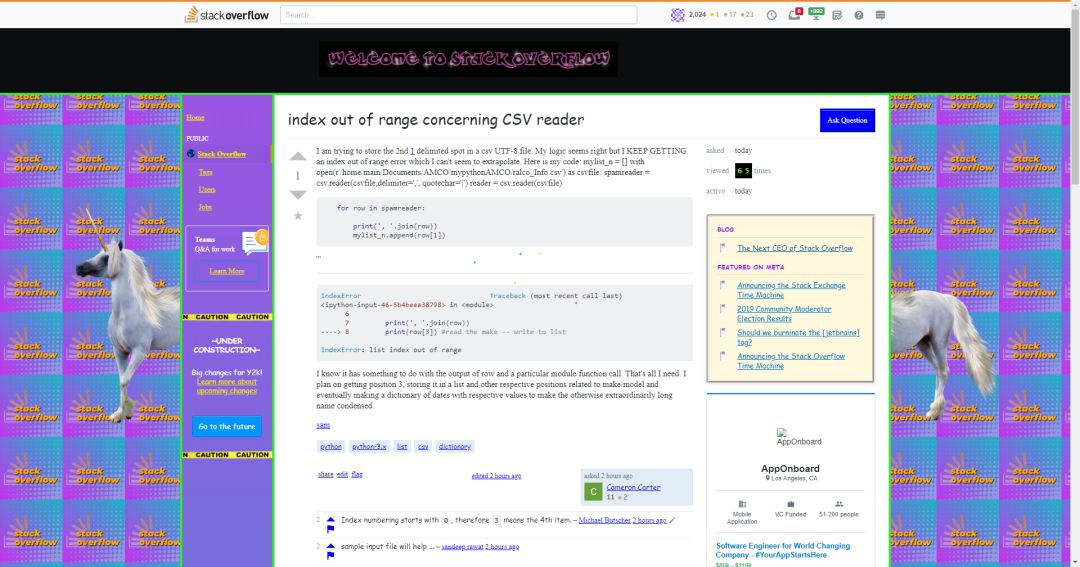Flag the 'sample input file will help' comment
Screen dimensions: 1080x567
(x=331, y=555)
